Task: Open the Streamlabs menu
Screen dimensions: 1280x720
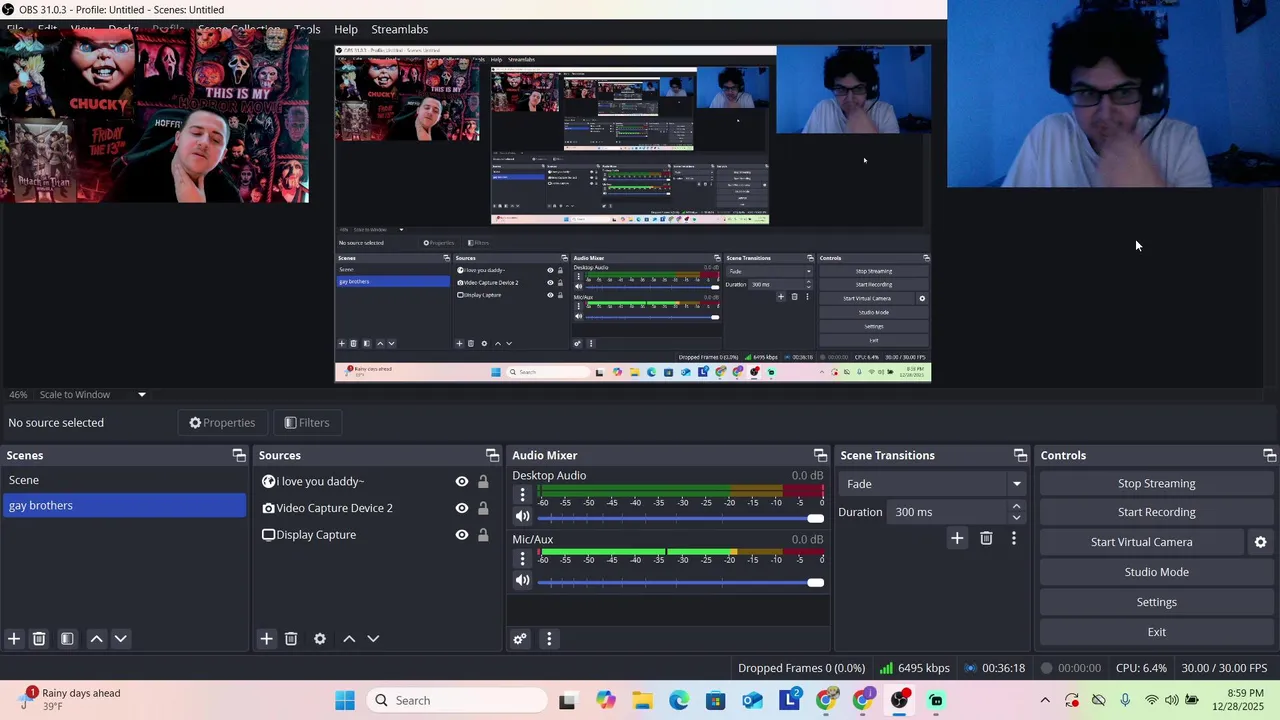Action: coord(400,29)
